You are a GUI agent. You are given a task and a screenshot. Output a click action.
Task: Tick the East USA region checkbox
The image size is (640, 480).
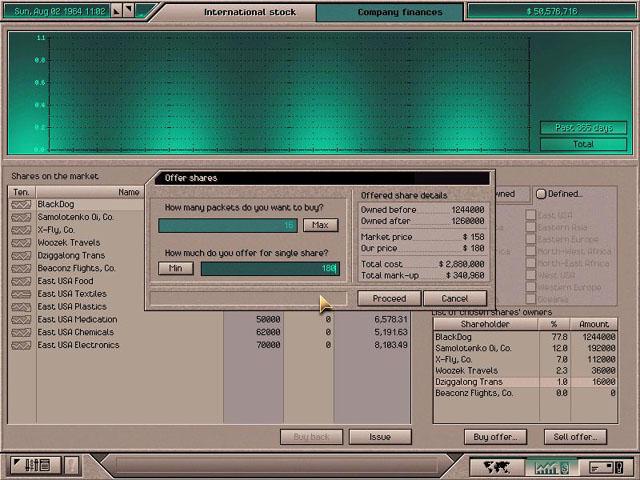point(531,215)
